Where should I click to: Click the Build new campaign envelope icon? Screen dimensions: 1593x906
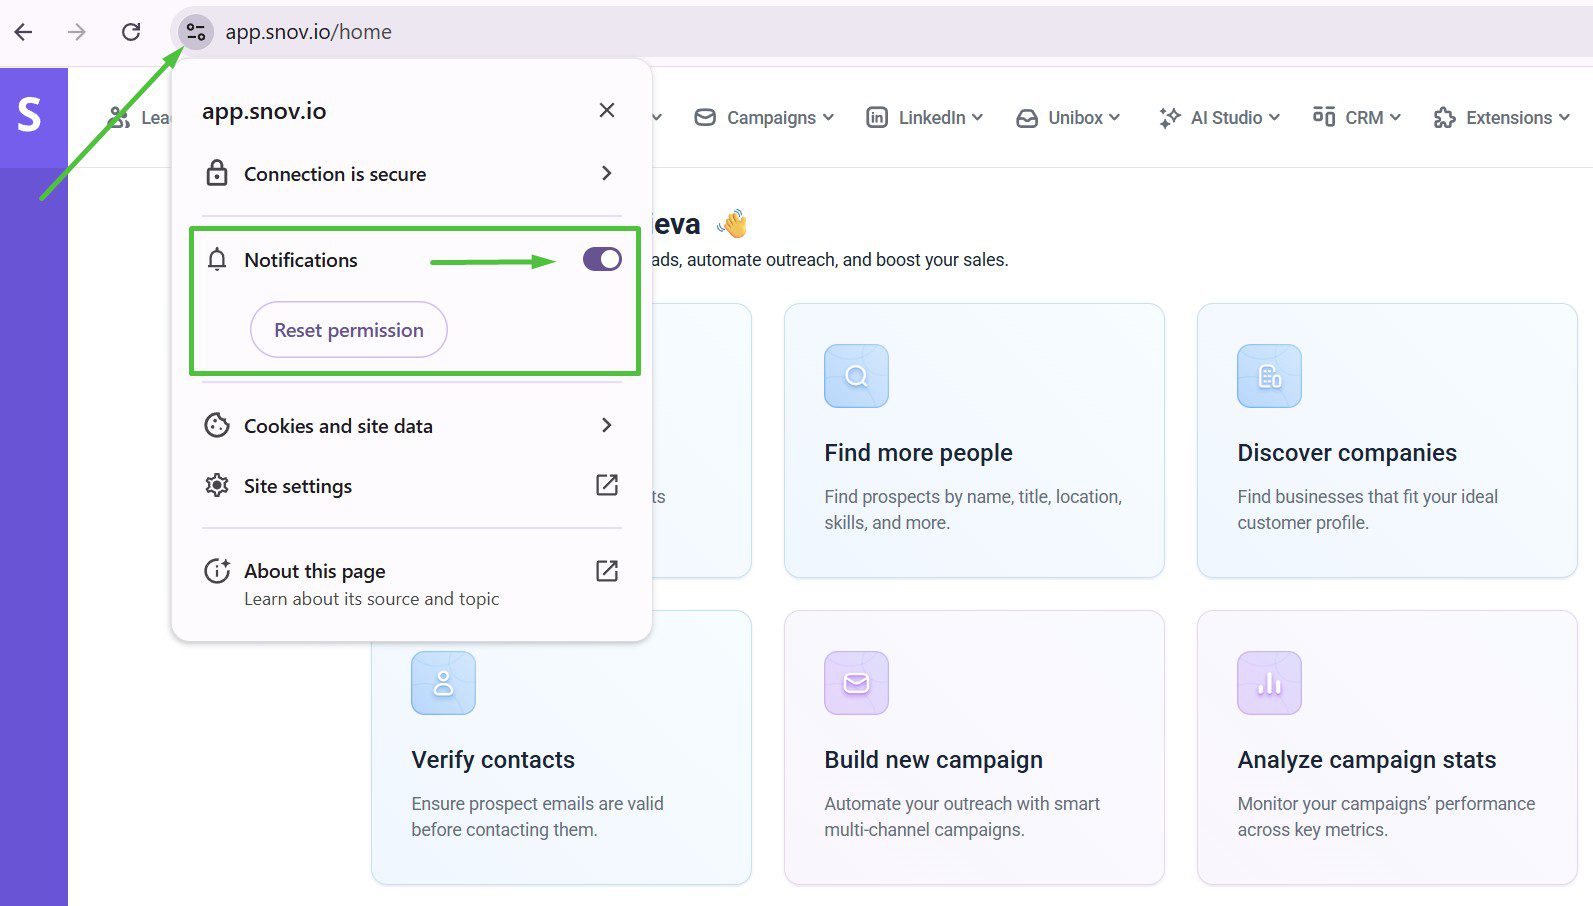[856, 683]
